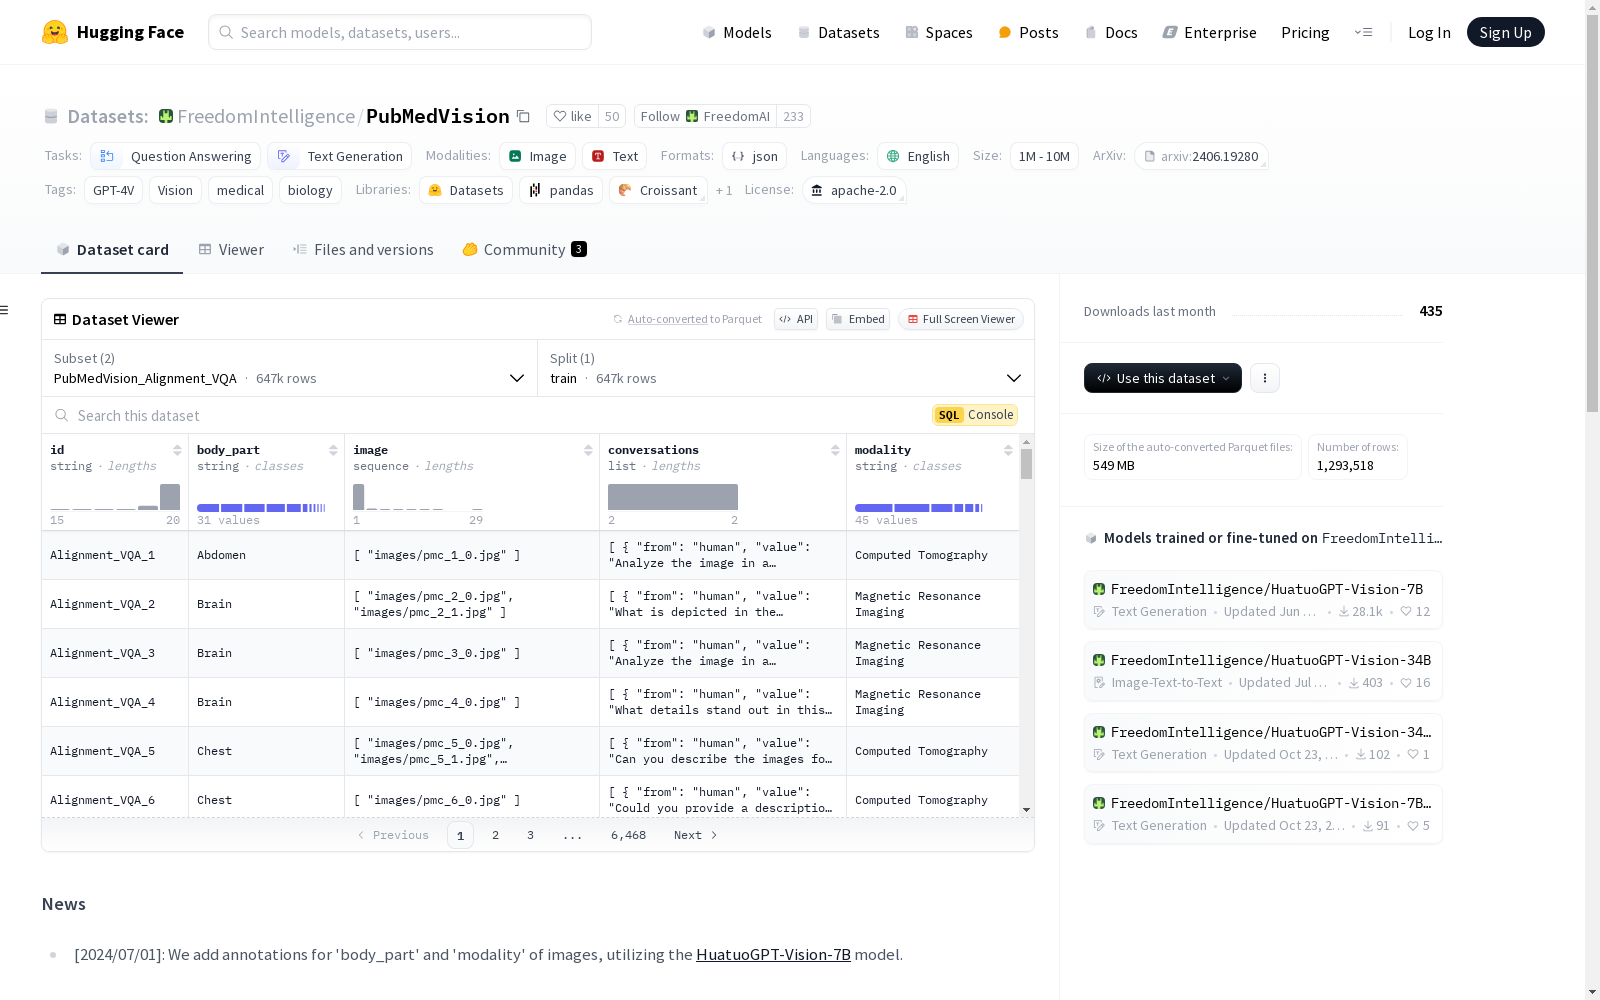Click the dataset viewer vertical scrollbar thumb
Viewport: 1600px width, 1000px height.
tap(1026, 464)
